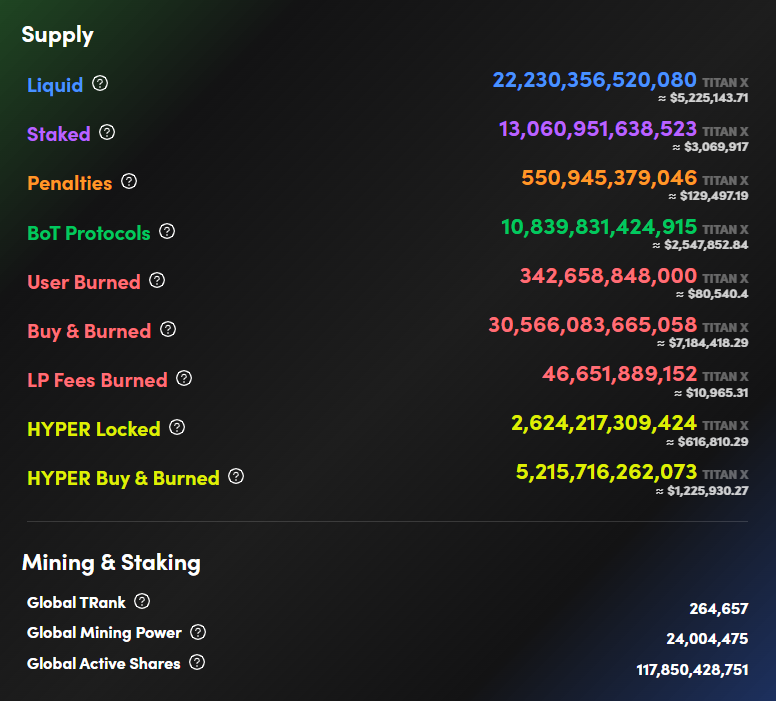Select the Global Active Shares value 117,850,428,751

point(692,670)
